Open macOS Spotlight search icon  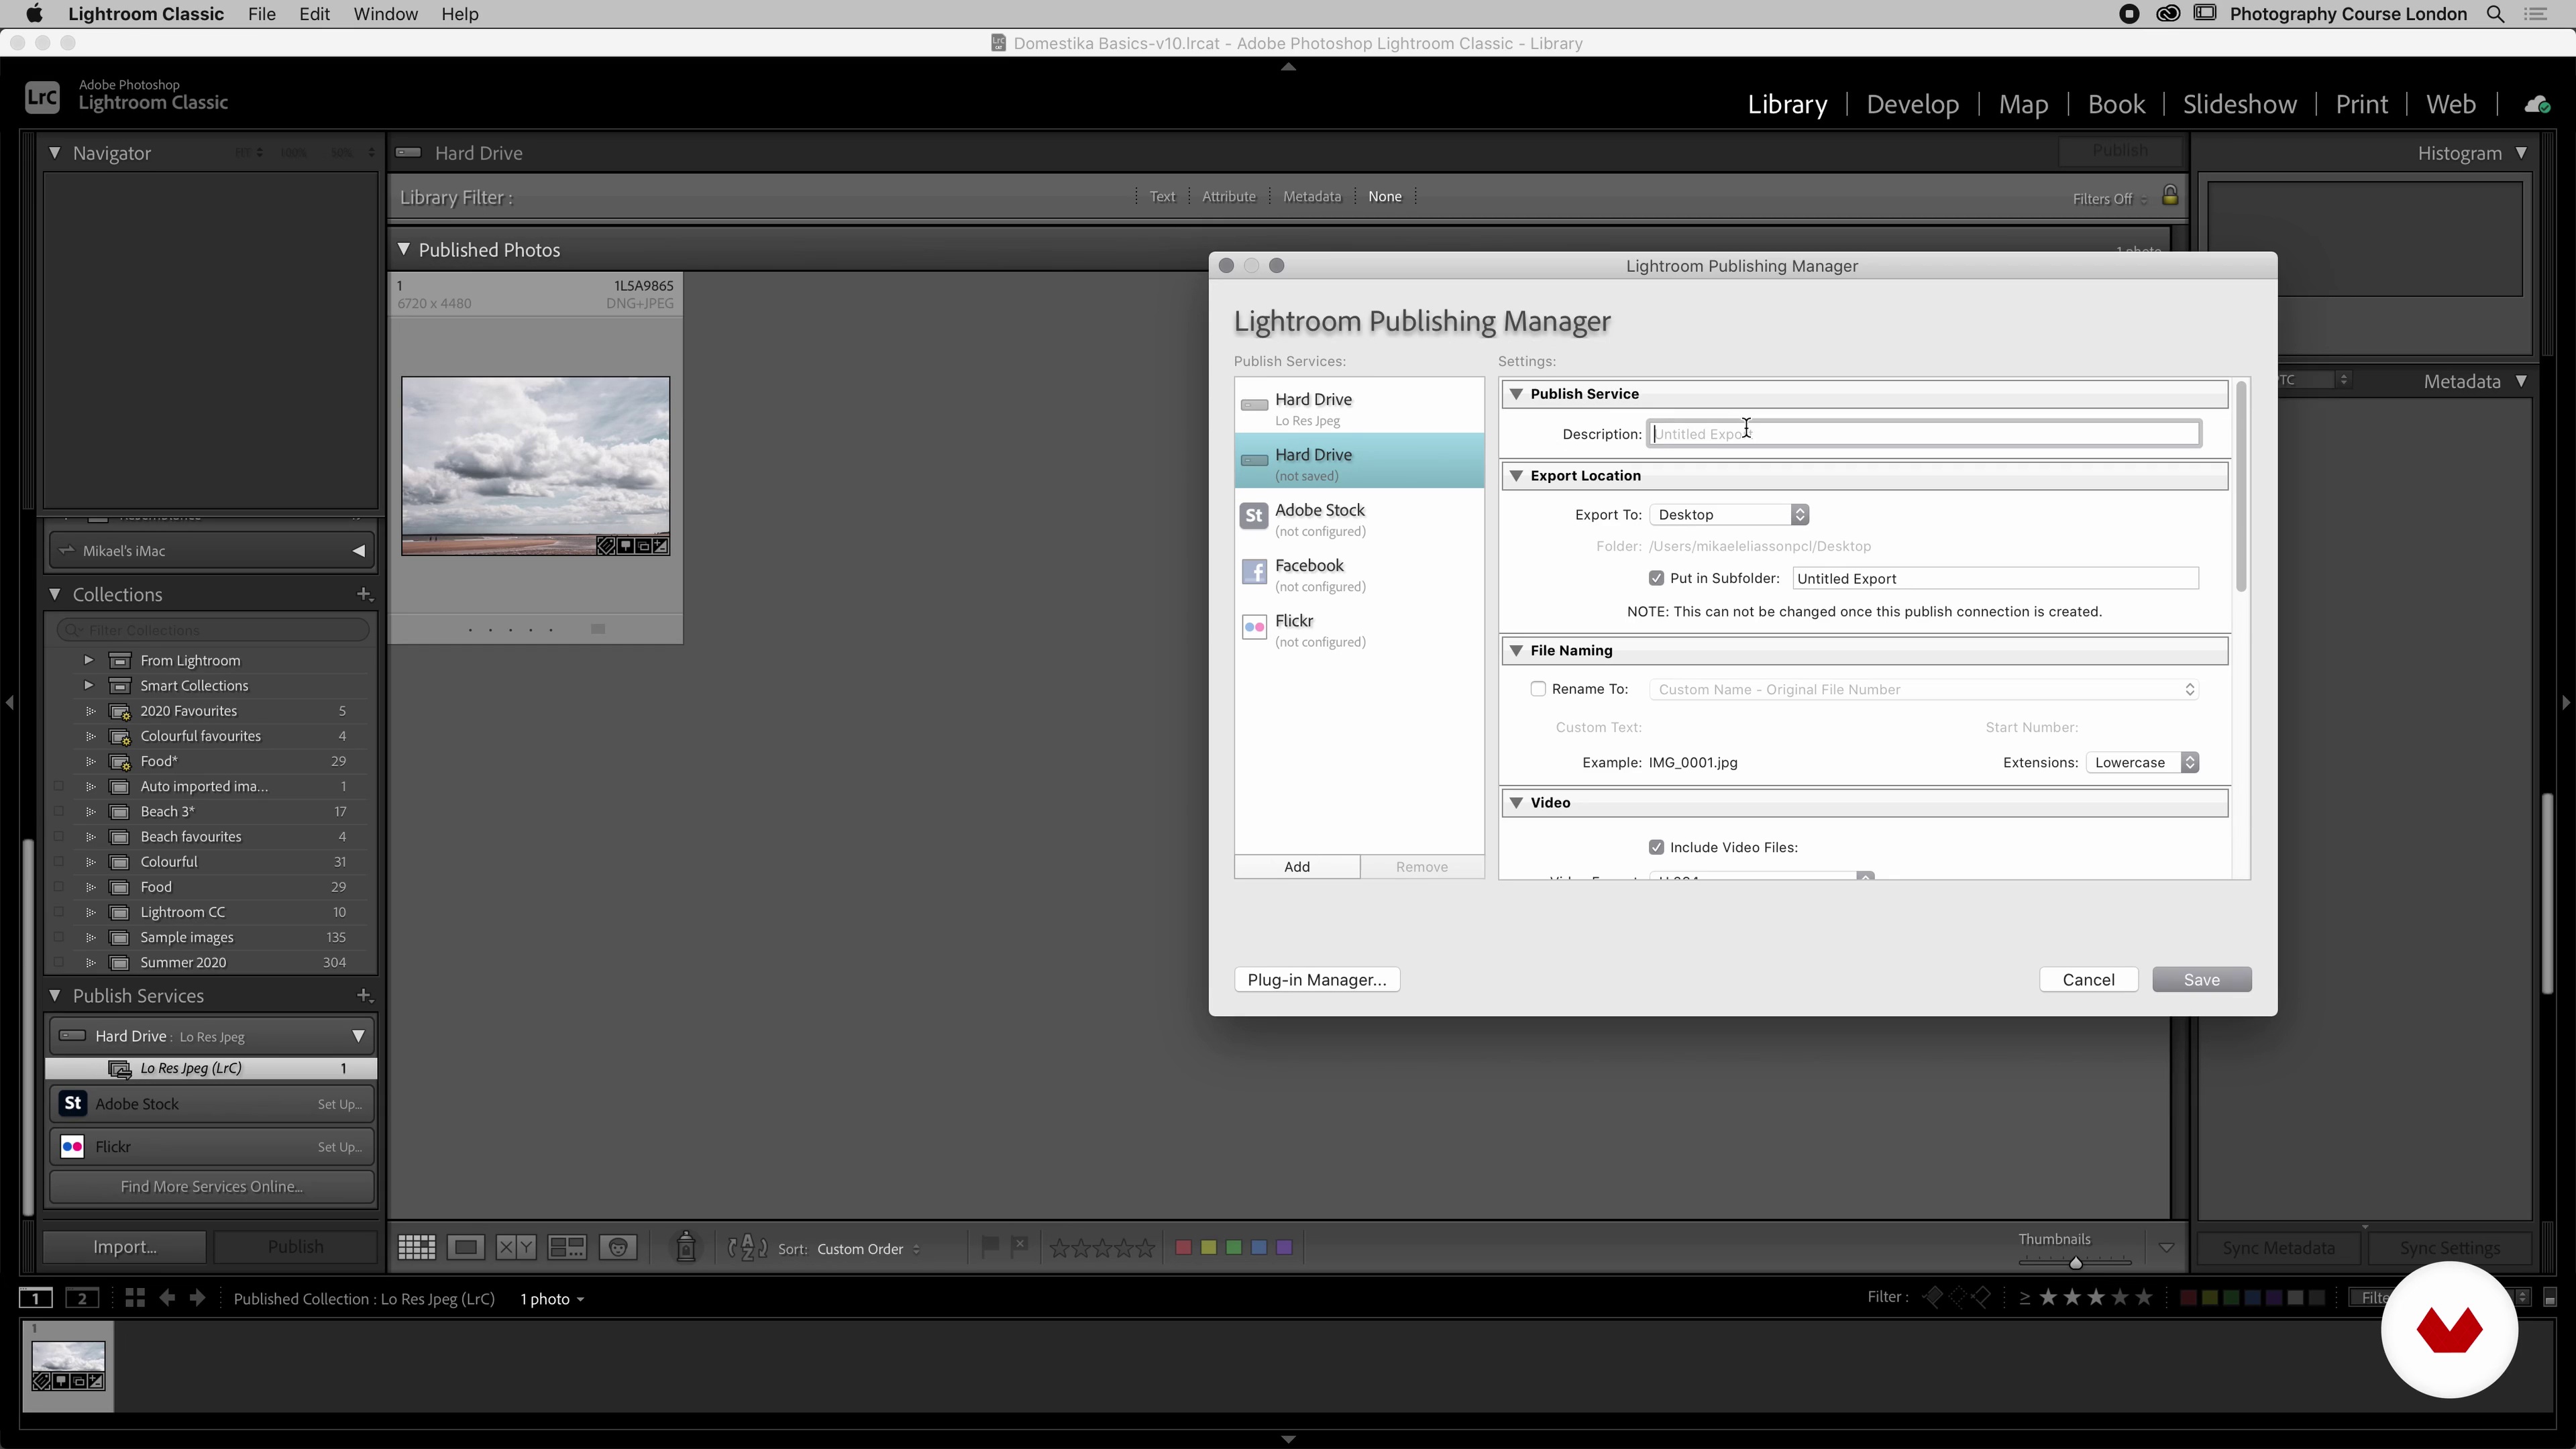point(2496,14)
